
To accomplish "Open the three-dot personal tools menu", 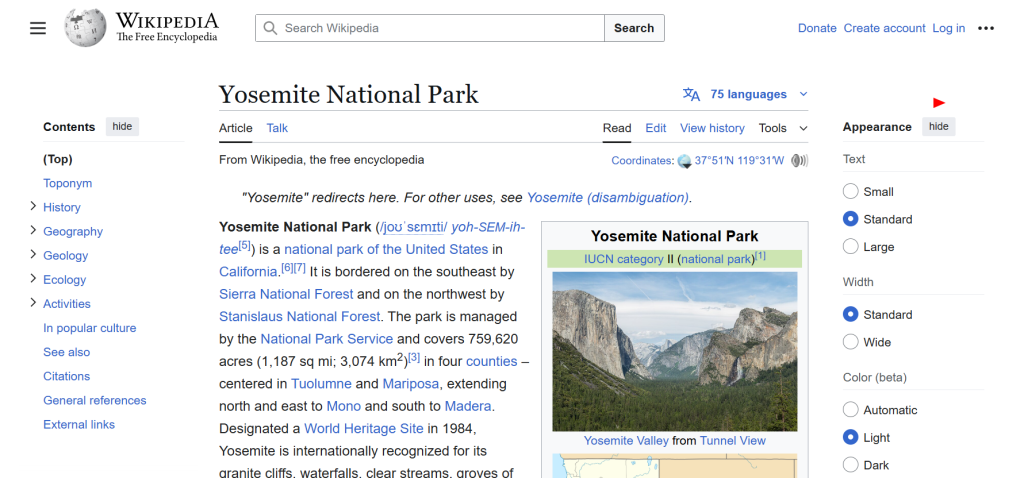I will pos(986,28).
